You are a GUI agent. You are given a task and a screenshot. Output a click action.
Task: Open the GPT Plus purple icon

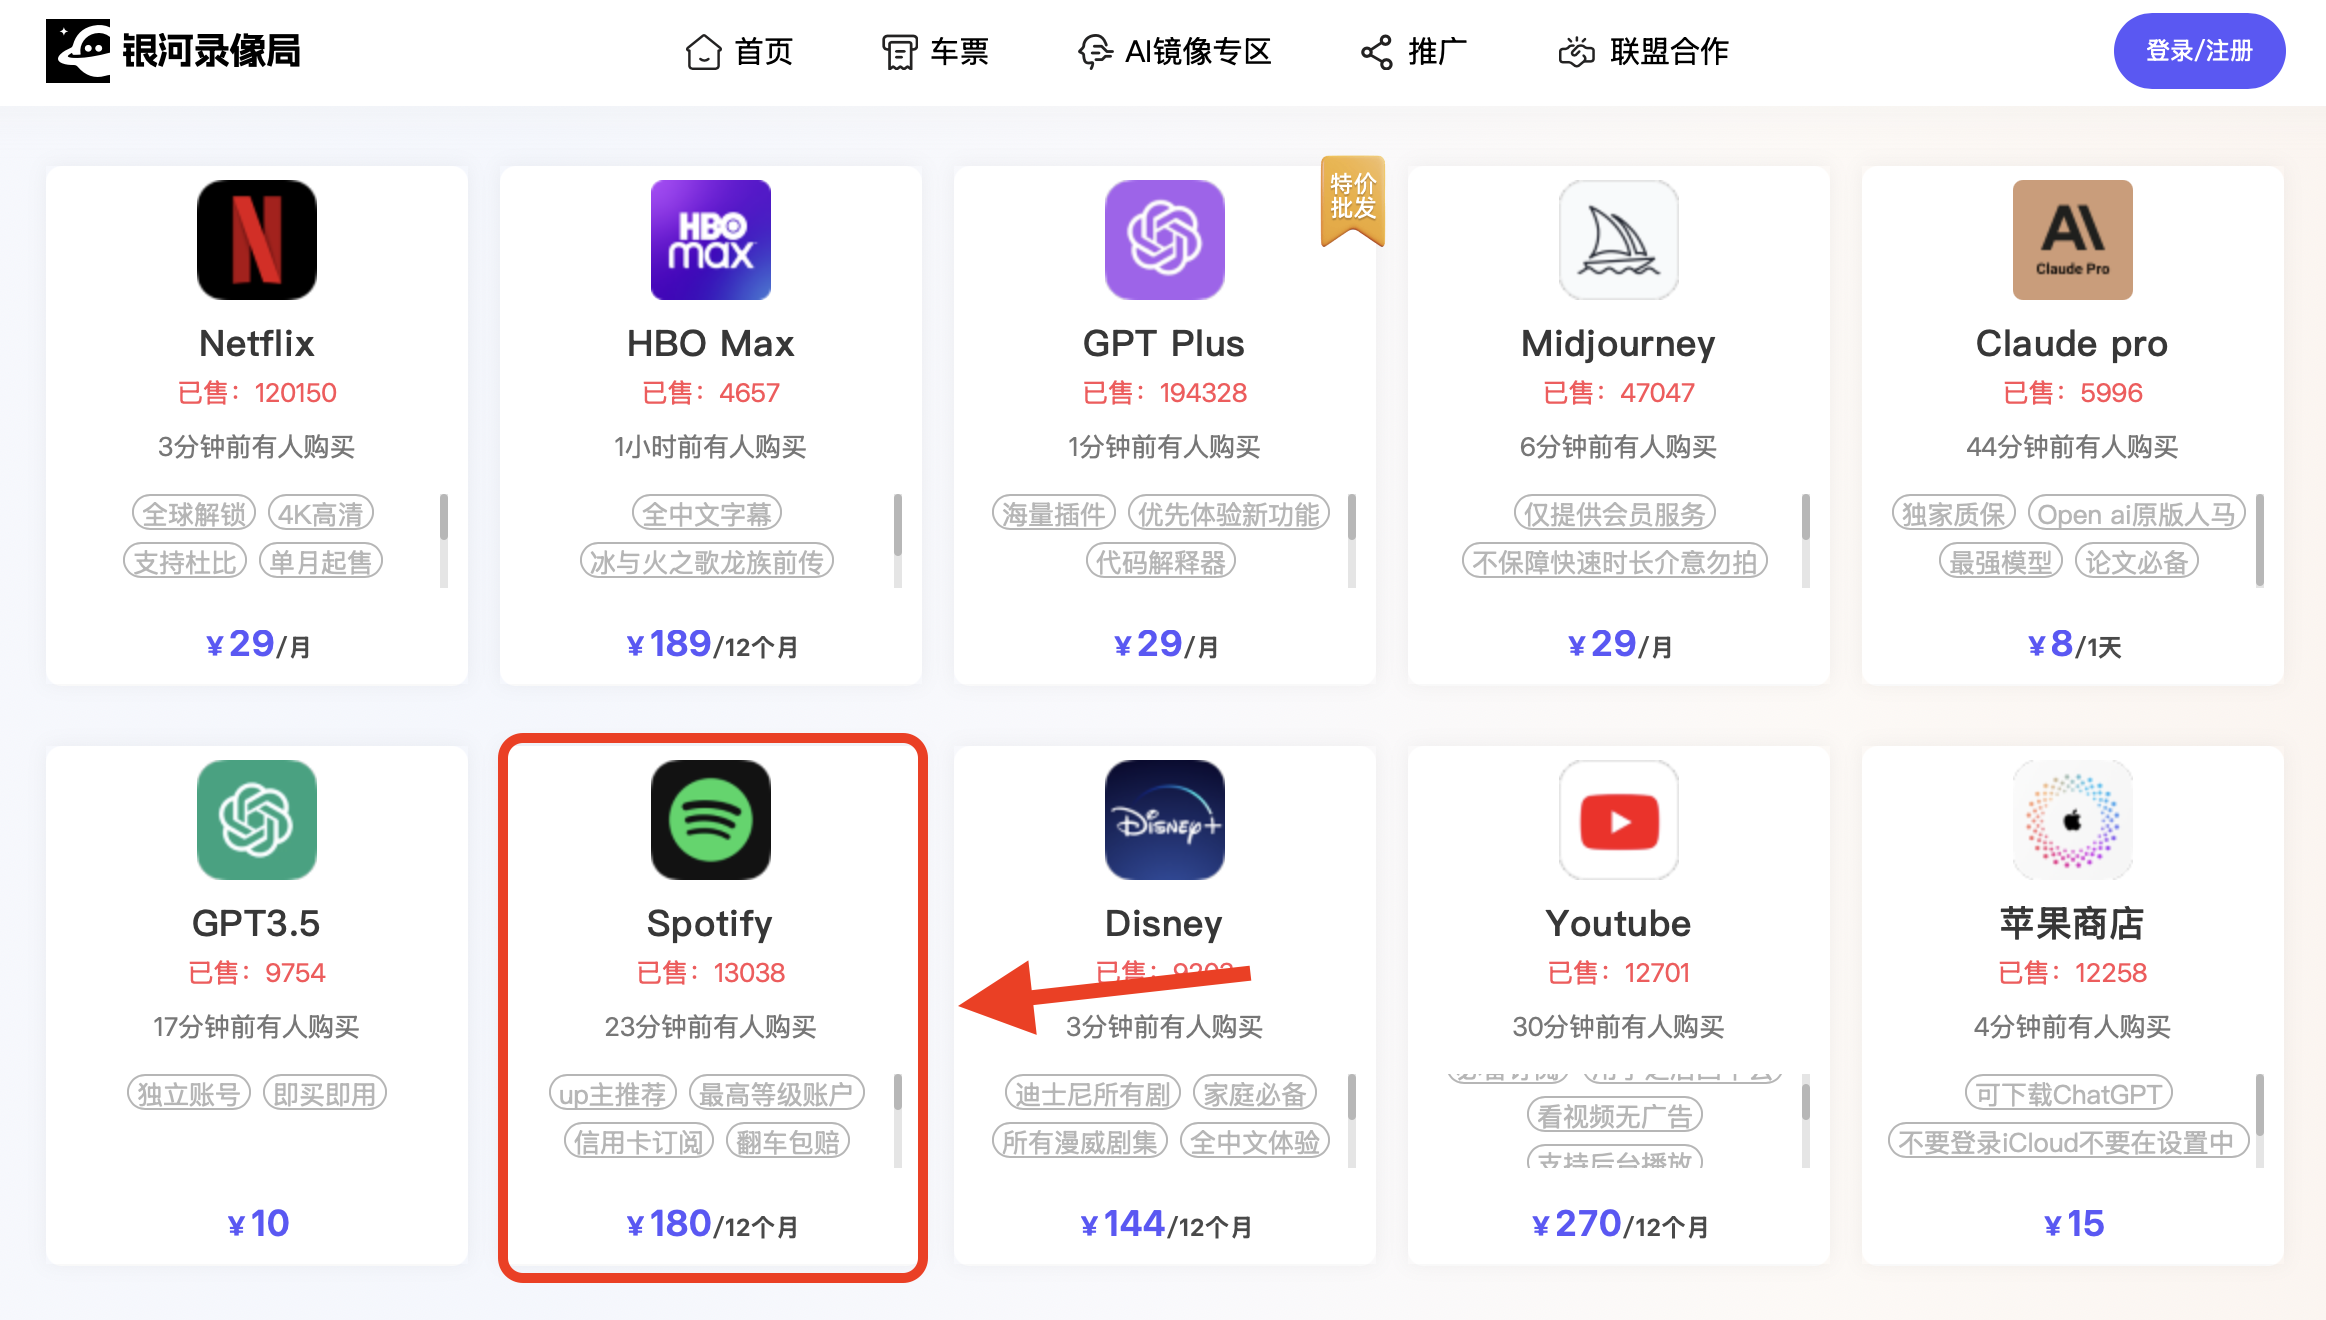click(1165, 240)
